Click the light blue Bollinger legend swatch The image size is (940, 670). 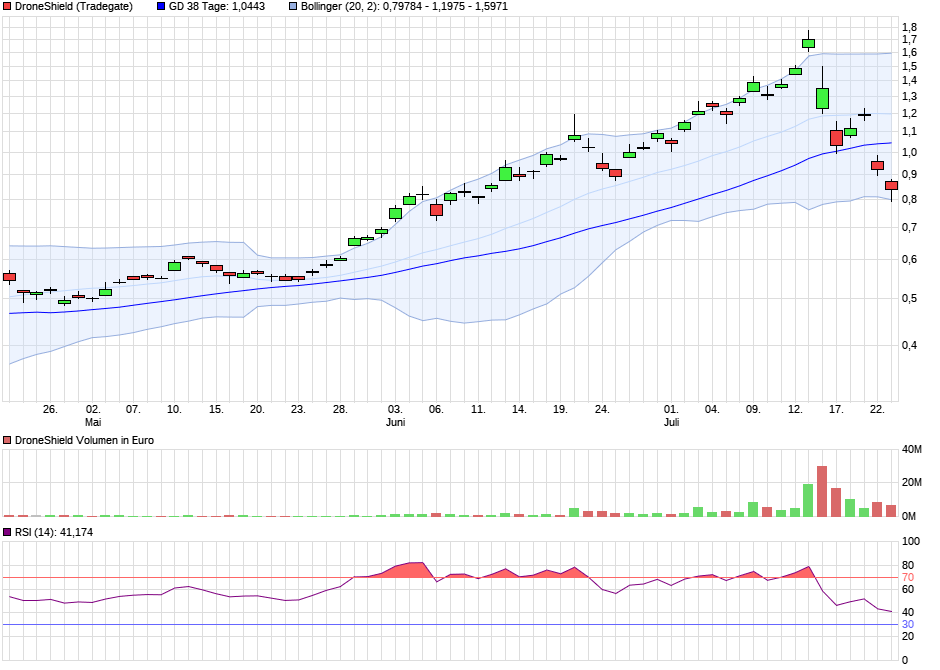tap(293, 6)
